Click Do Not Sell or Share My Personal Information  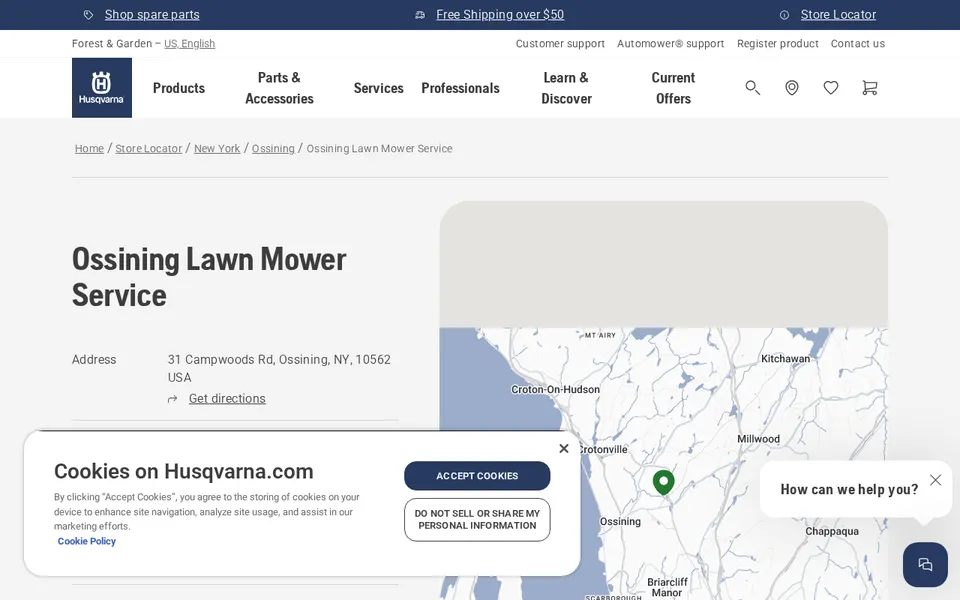477,520
